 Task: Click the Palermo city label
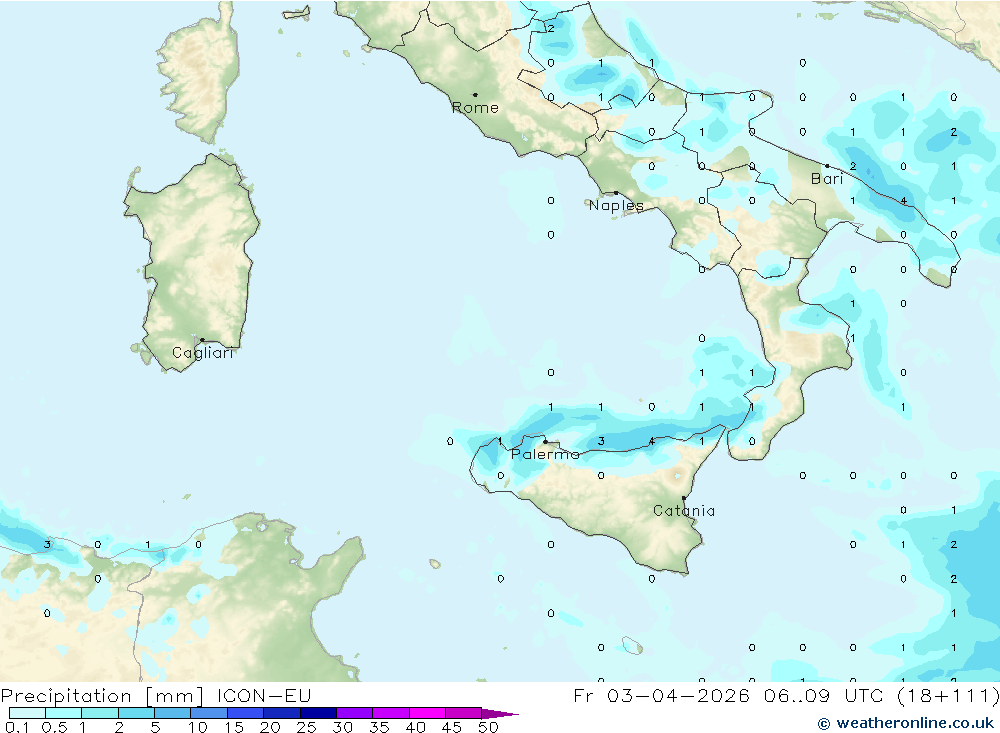(x=545, y=454)
